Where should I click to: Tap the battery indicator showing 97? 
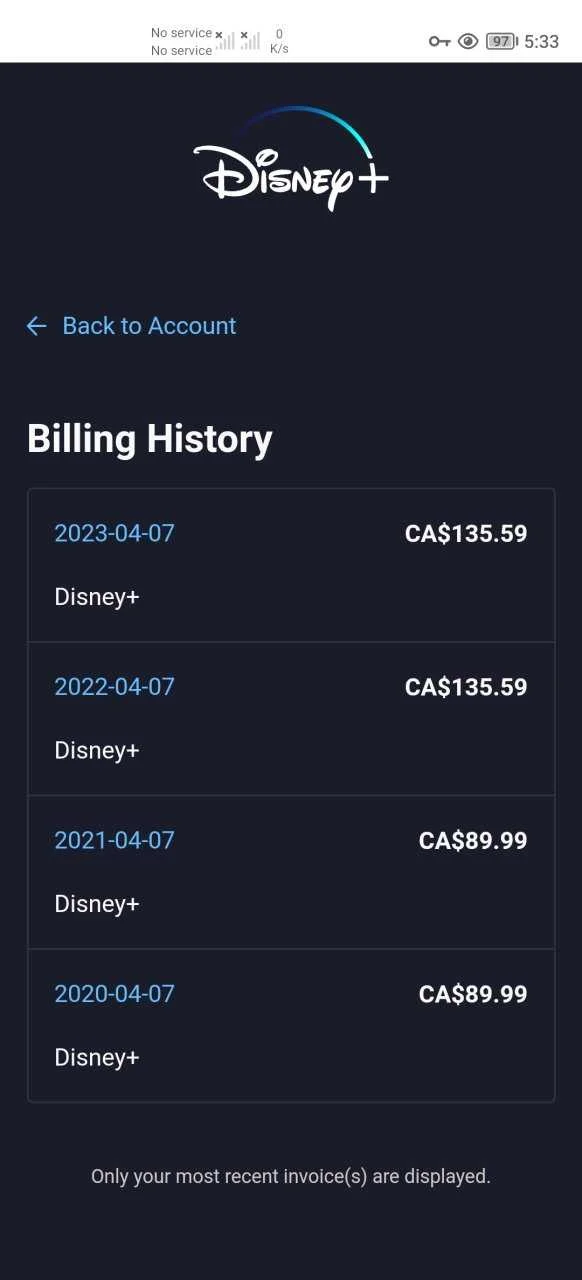501,41
